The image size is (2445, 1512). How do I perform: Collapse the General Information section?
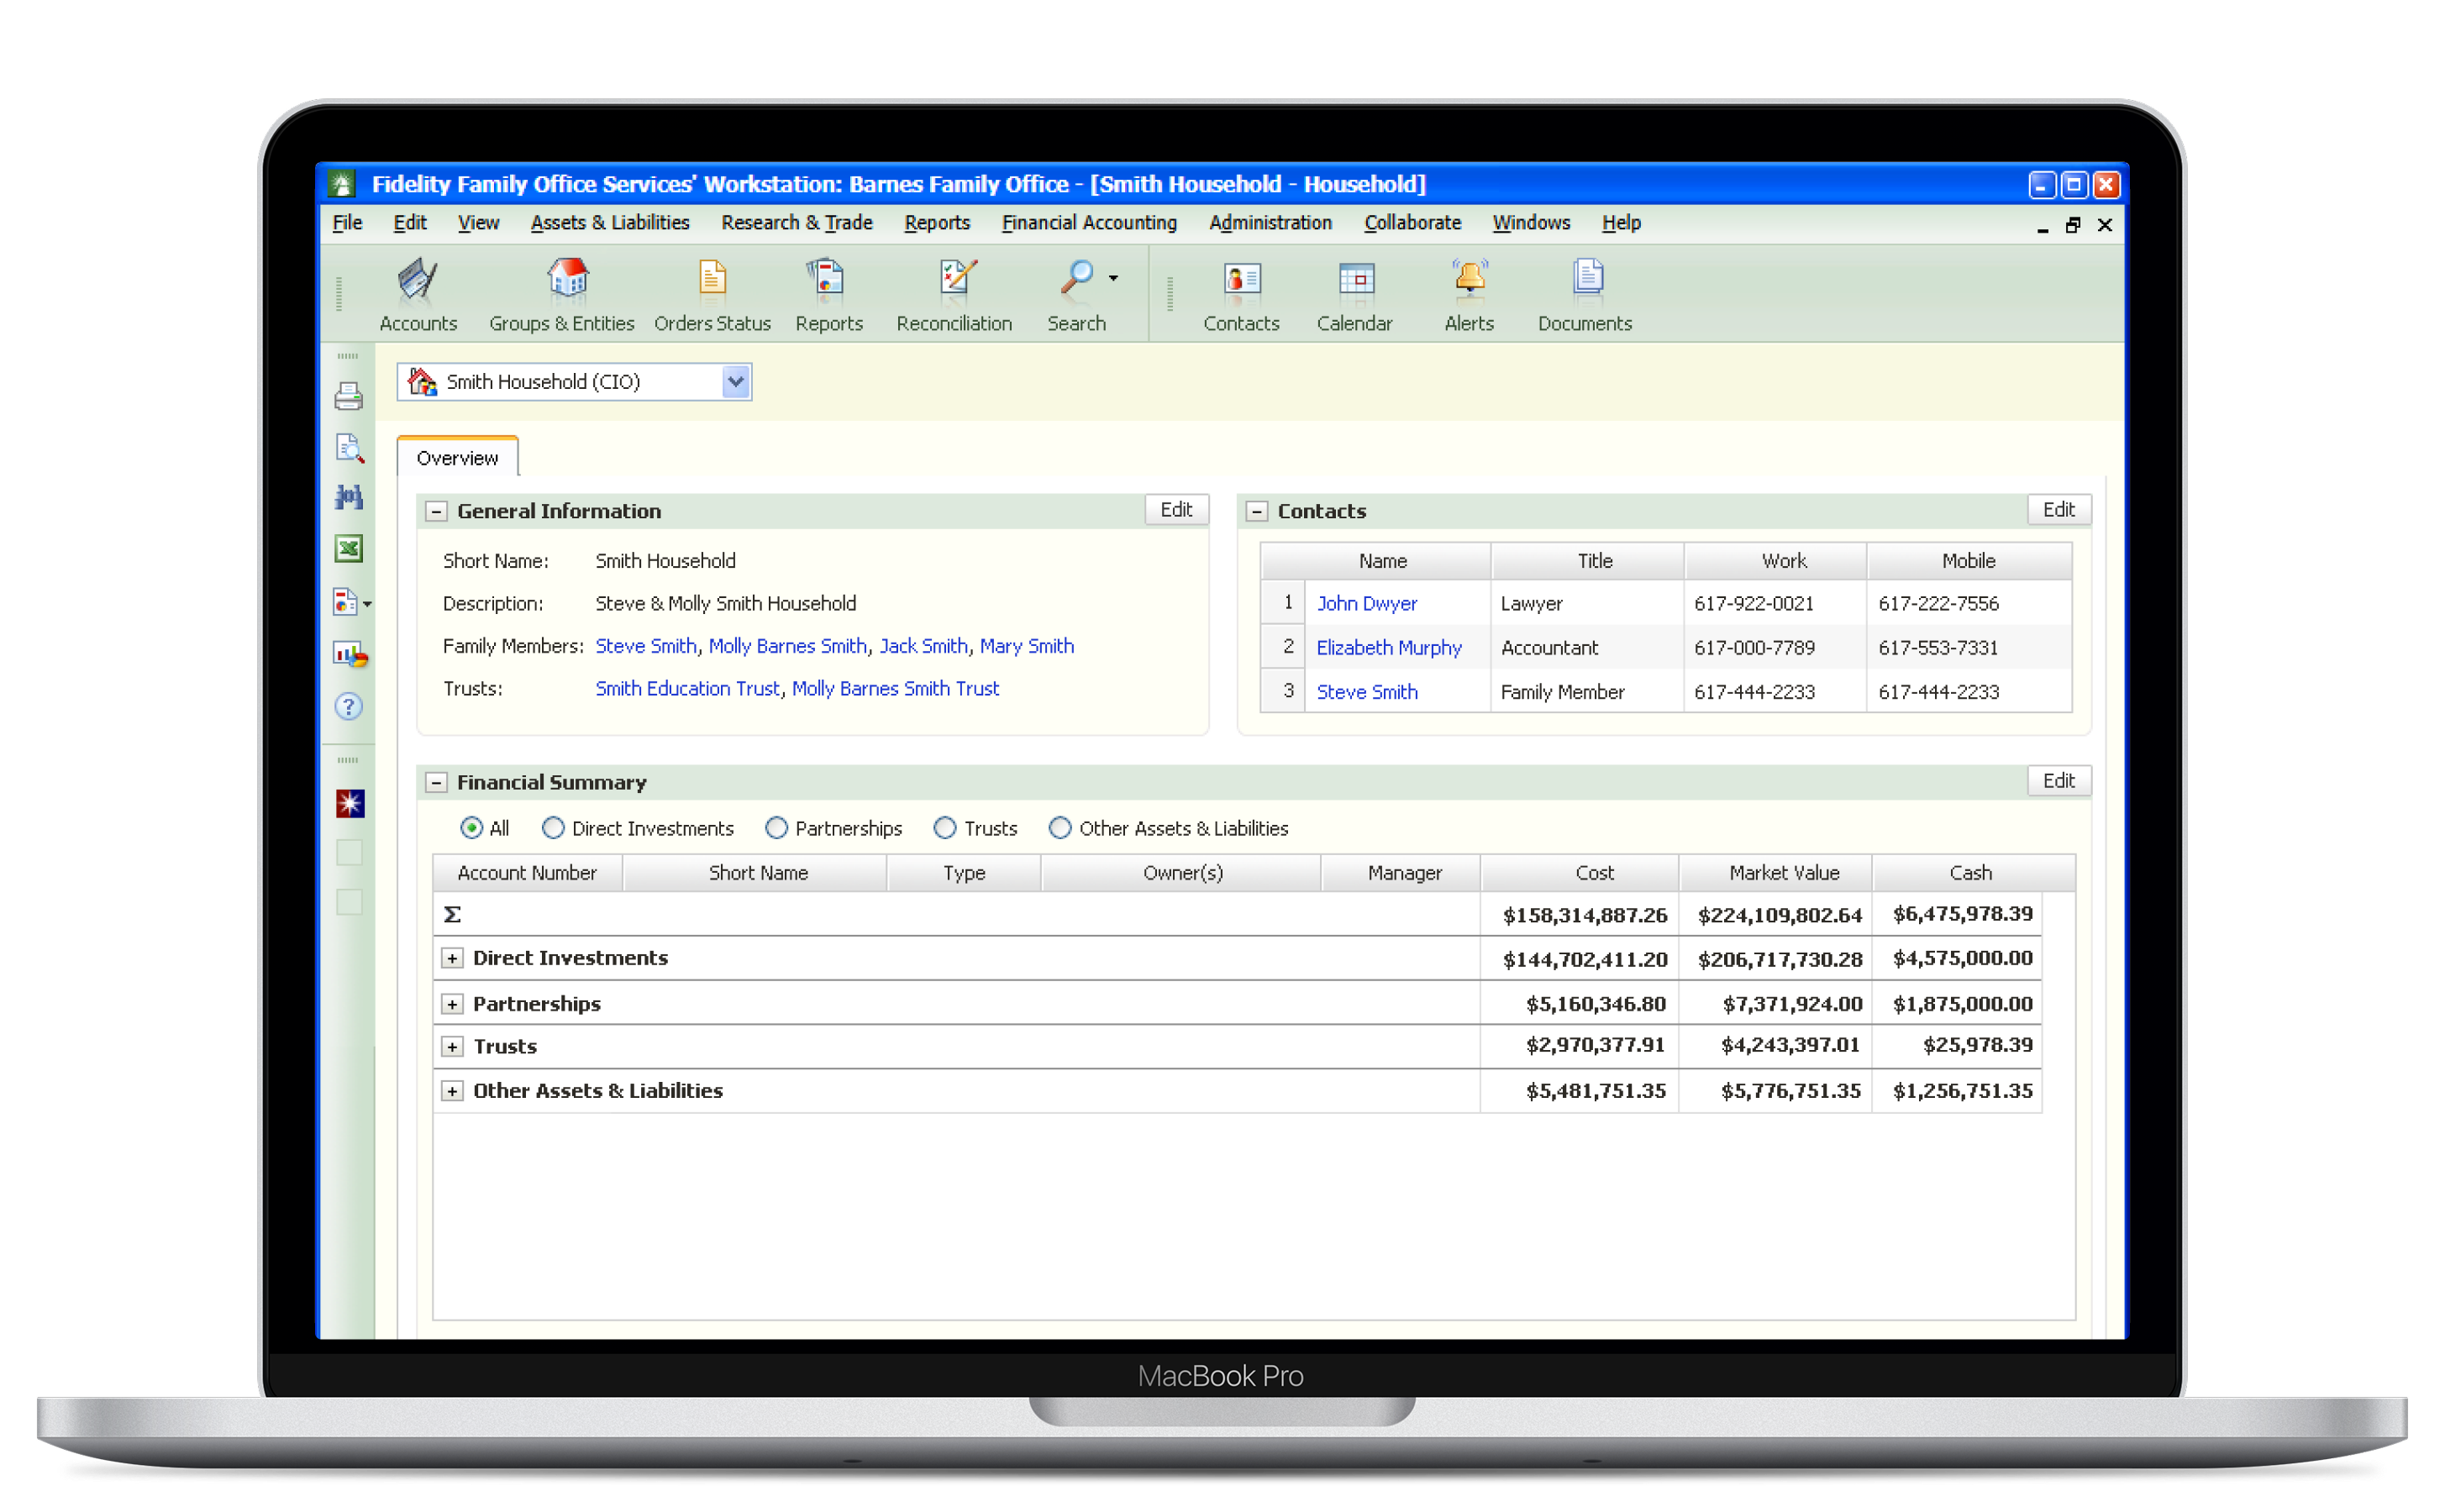[436, 511]
